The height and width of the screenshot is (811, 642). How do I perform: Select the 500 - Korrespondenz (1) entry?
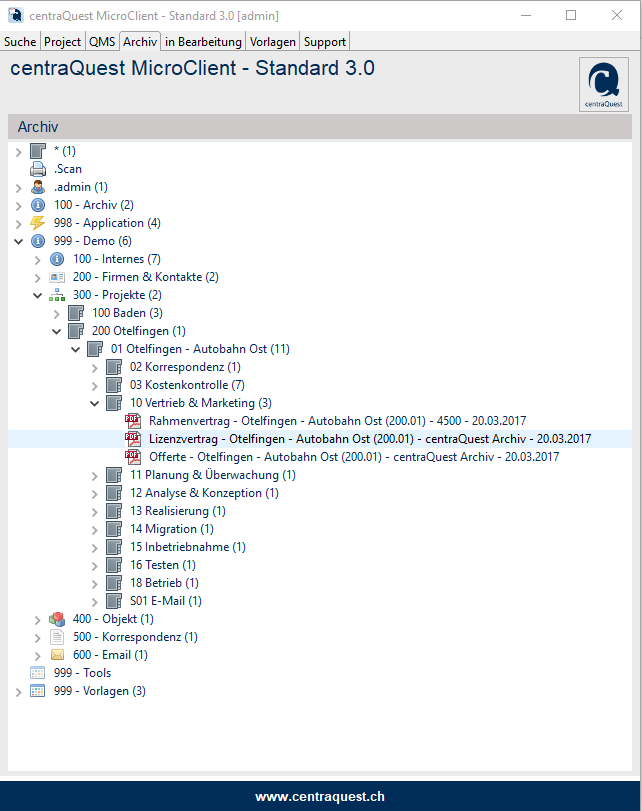pyautogui.click(x=135, y=637)
